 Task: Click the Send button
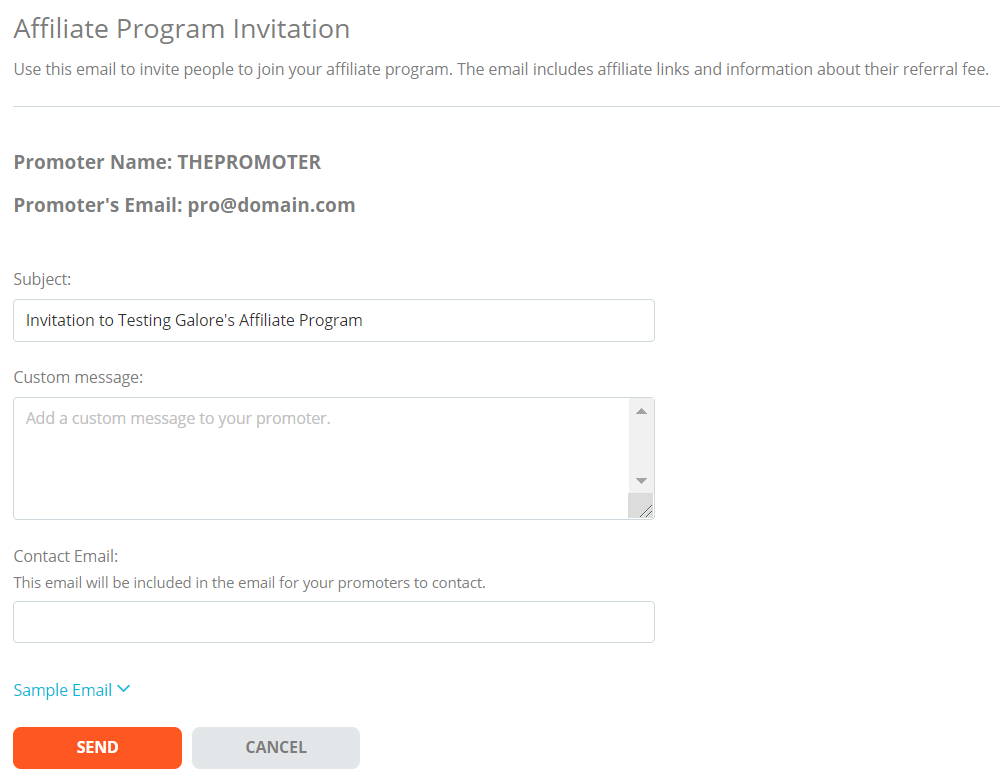click(97, 747)
